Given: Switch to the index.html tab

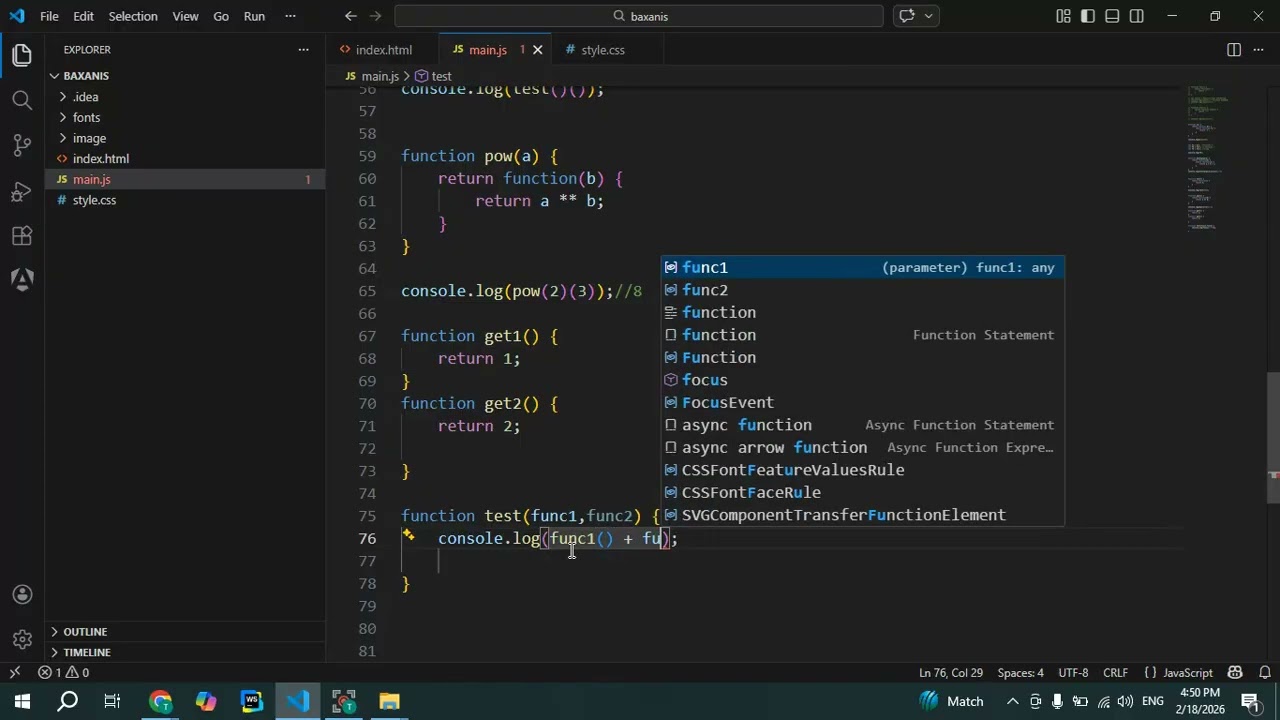Looking at the screenshot, I should pyautogui.click(x=383, y=50).
